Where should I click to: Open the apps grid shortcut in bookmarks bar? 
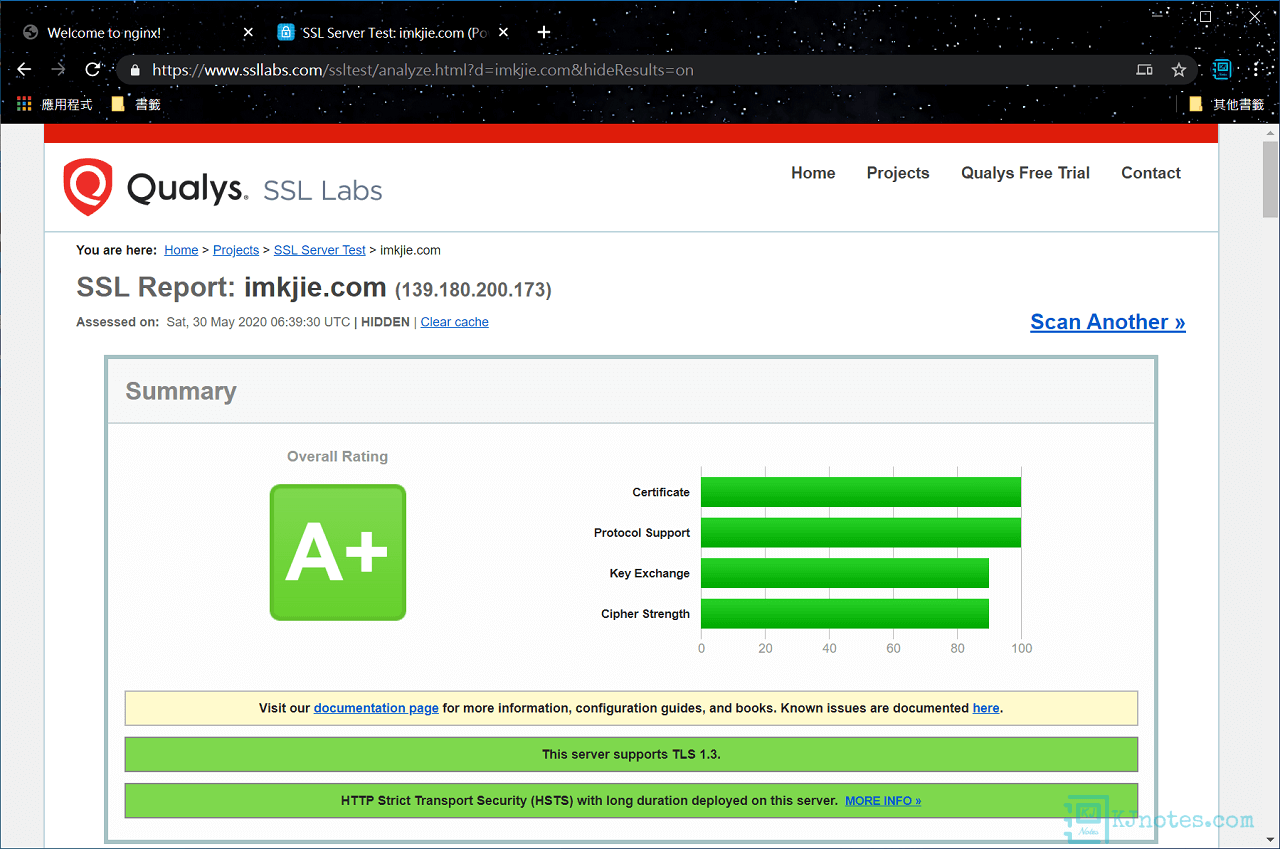(x=25, y=104)
